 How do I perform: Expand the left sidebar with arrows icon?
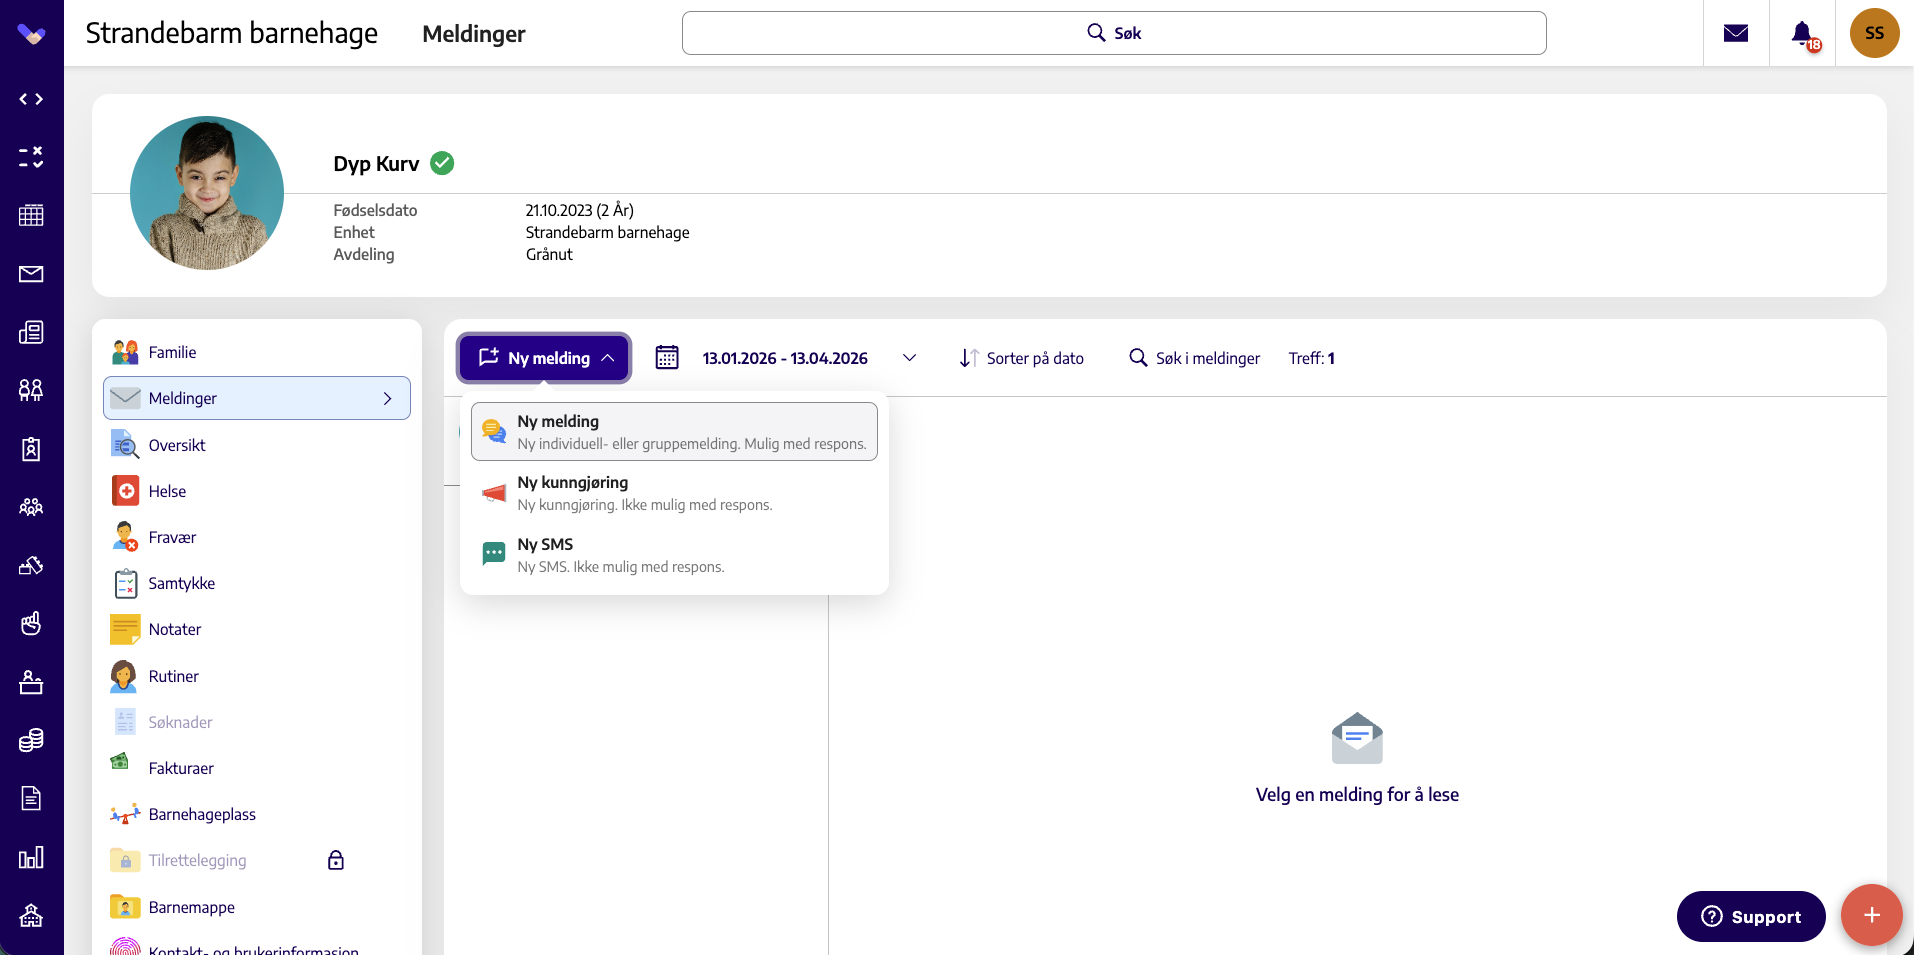tap(31, 99)
